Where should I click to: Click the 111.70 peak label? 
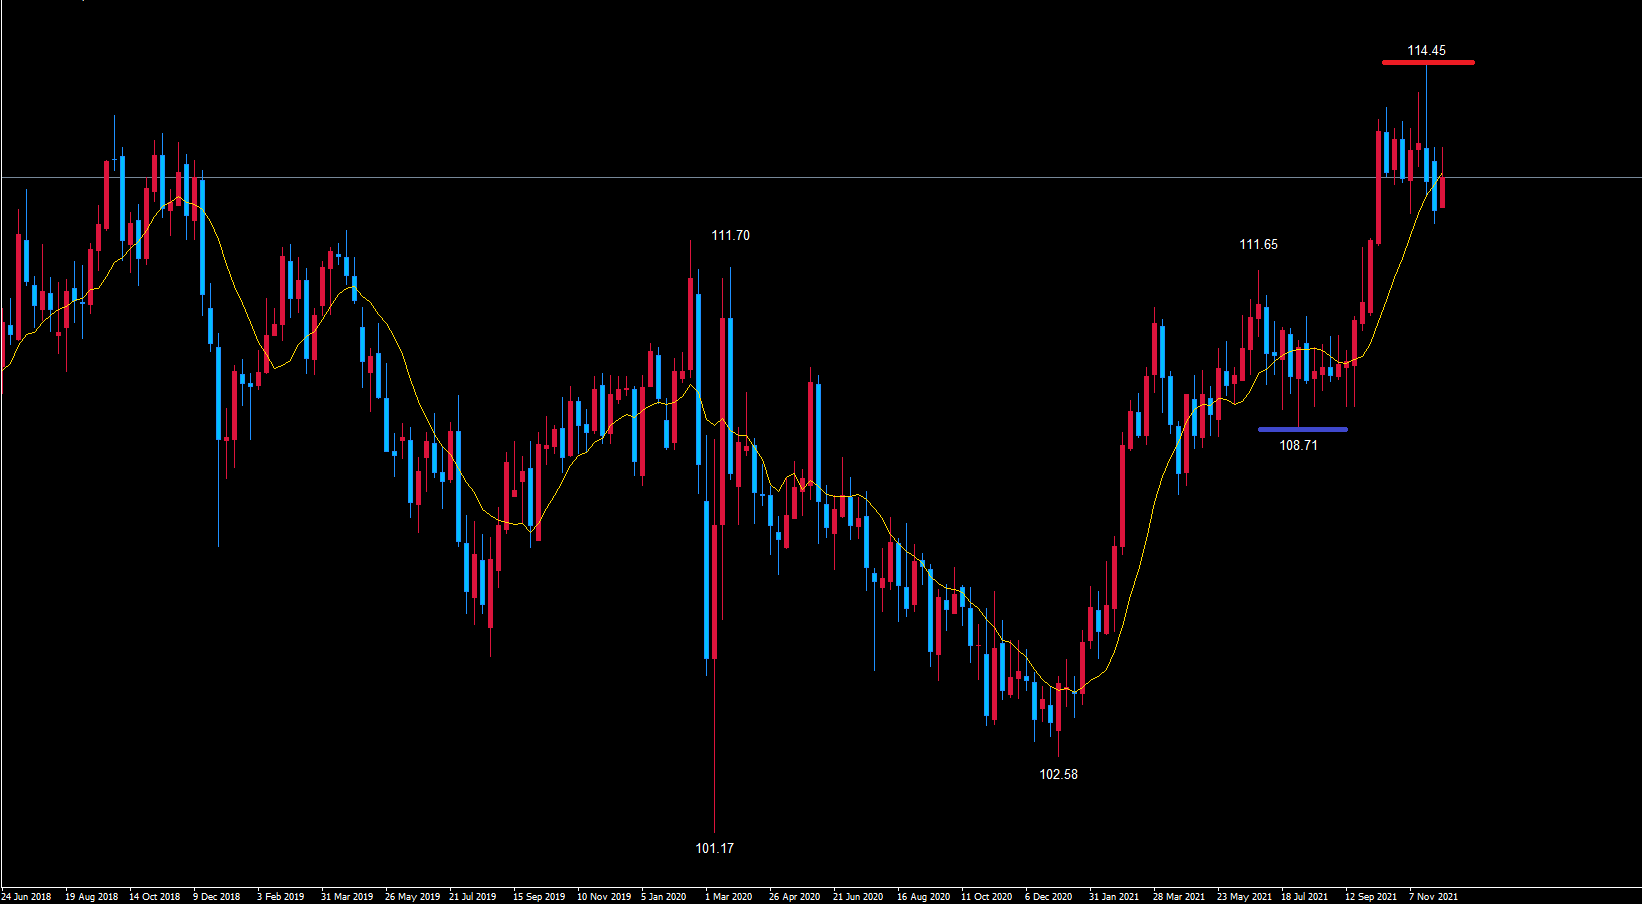coord(730,235)
